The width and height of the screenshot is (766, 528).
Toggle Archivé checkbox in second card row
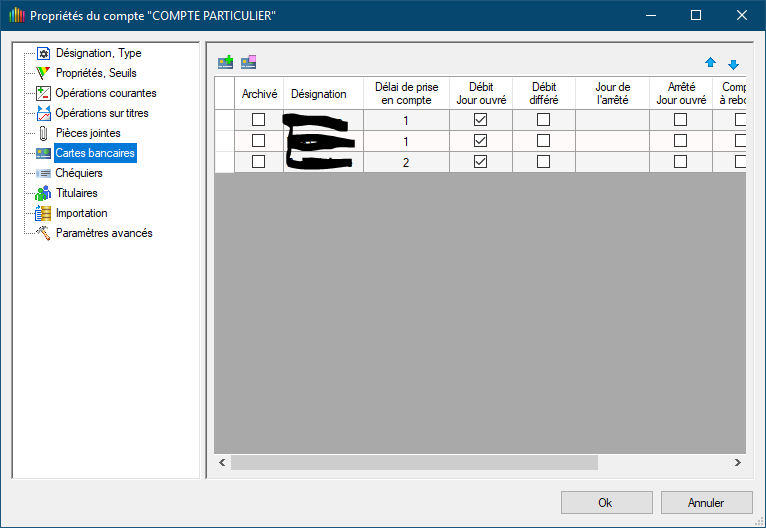[x=258, y=141]
